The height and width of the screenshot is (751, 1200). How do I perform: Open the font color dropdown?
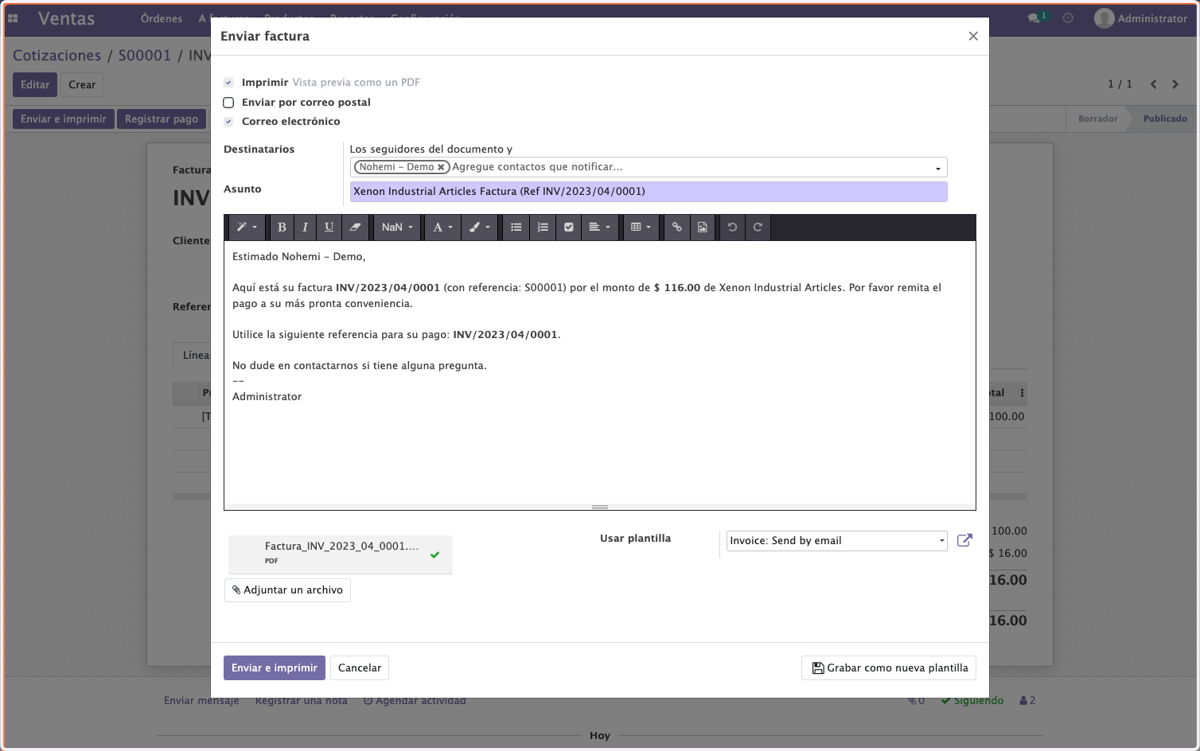441,228
